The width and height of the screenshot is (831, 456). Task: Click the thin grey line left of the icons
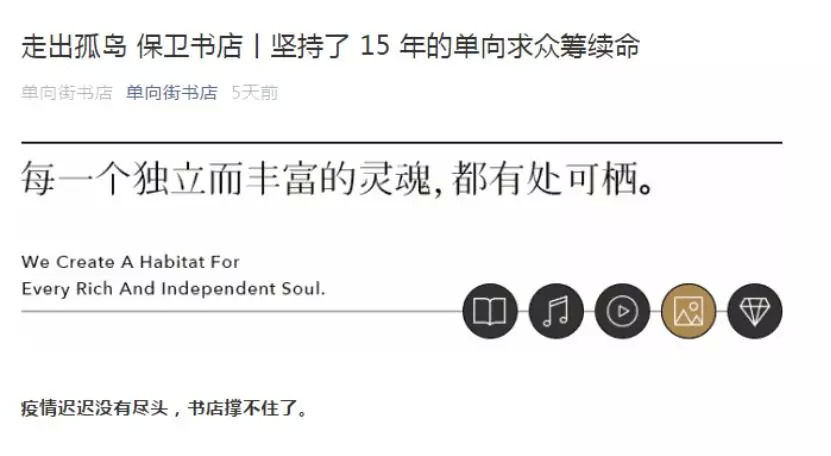click(x=242, y=311)
